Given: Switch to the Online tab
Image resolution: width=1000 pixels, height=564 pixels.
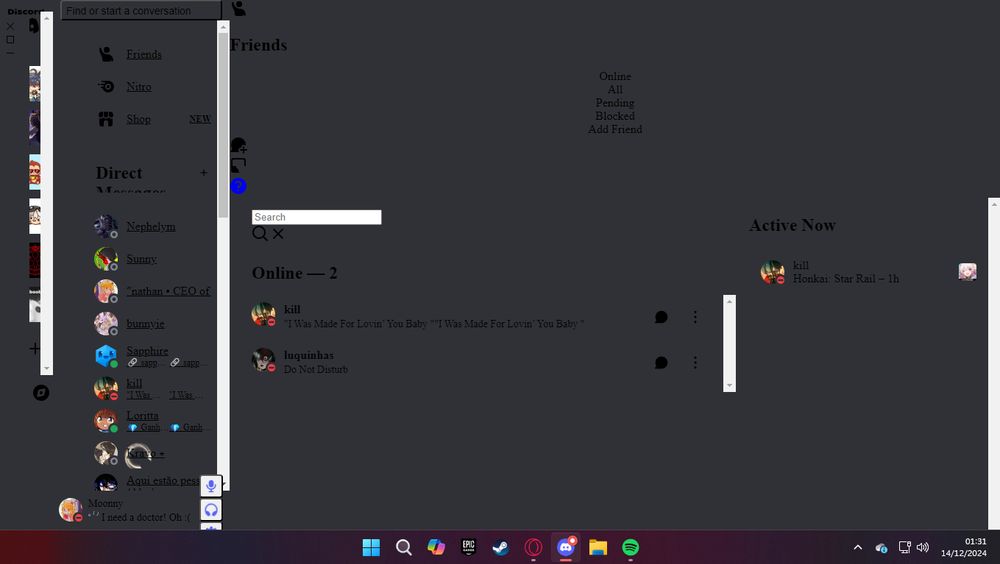Looking at the screenshot, I should click(615, 76).
